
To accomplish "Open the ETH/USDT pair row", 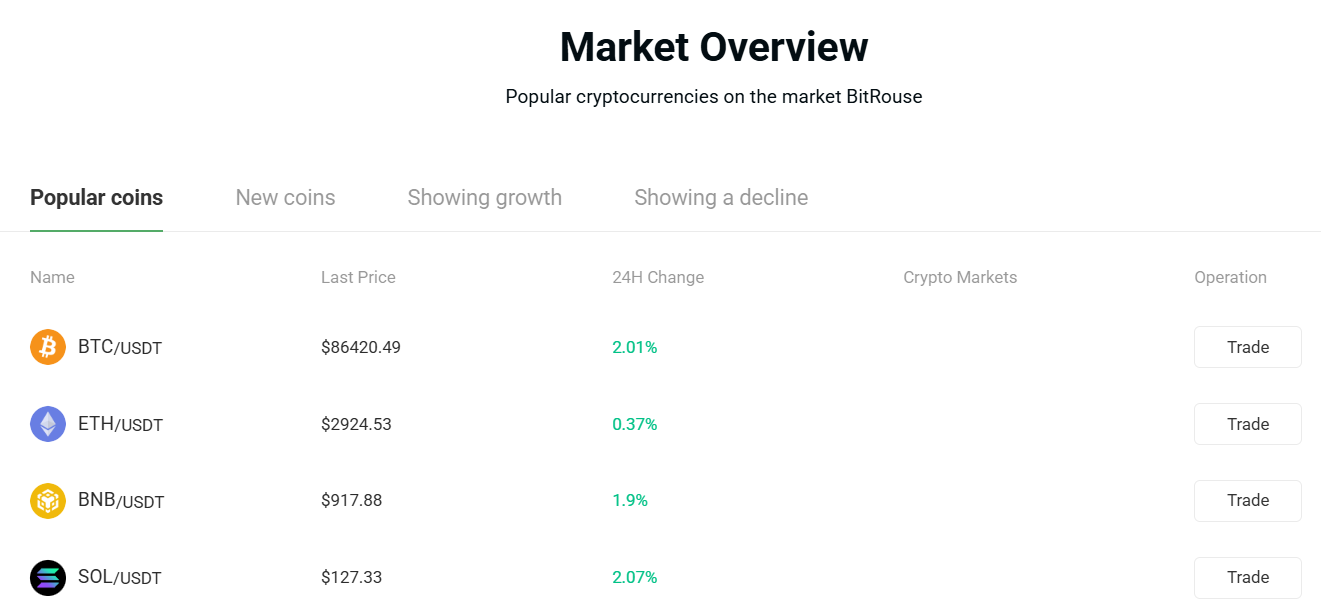I will click(x=120, y=424).
